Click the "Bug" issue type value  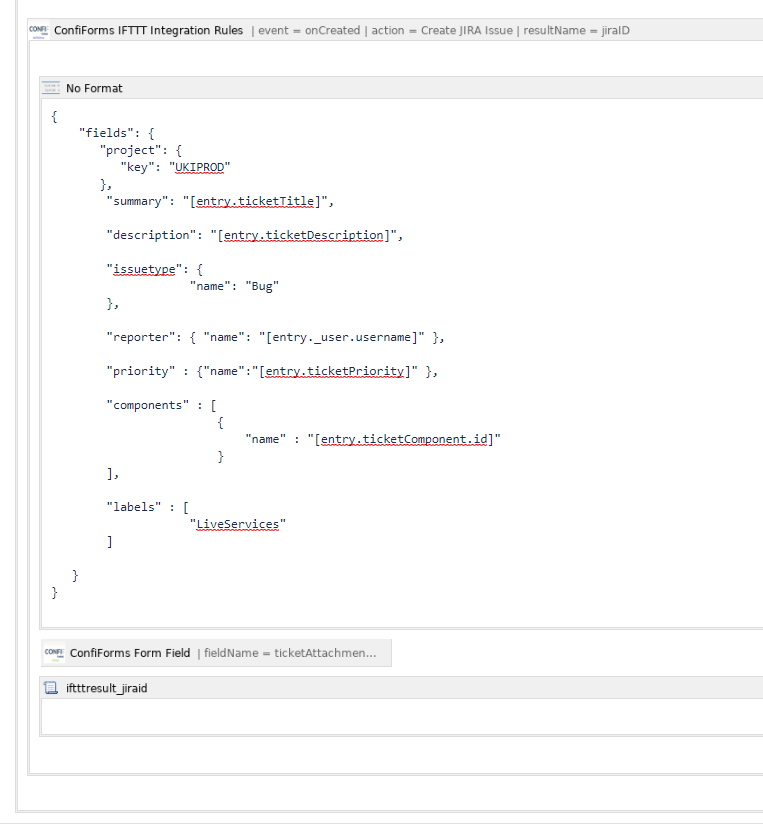tap(262, 286)
